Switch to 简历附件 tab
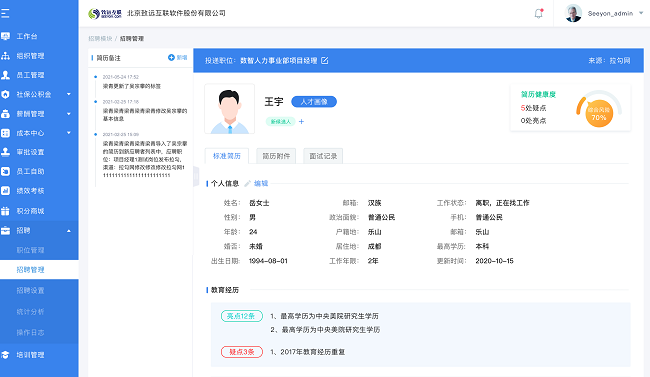The height and width of the screenshot is (377, 650). (276, 156)
